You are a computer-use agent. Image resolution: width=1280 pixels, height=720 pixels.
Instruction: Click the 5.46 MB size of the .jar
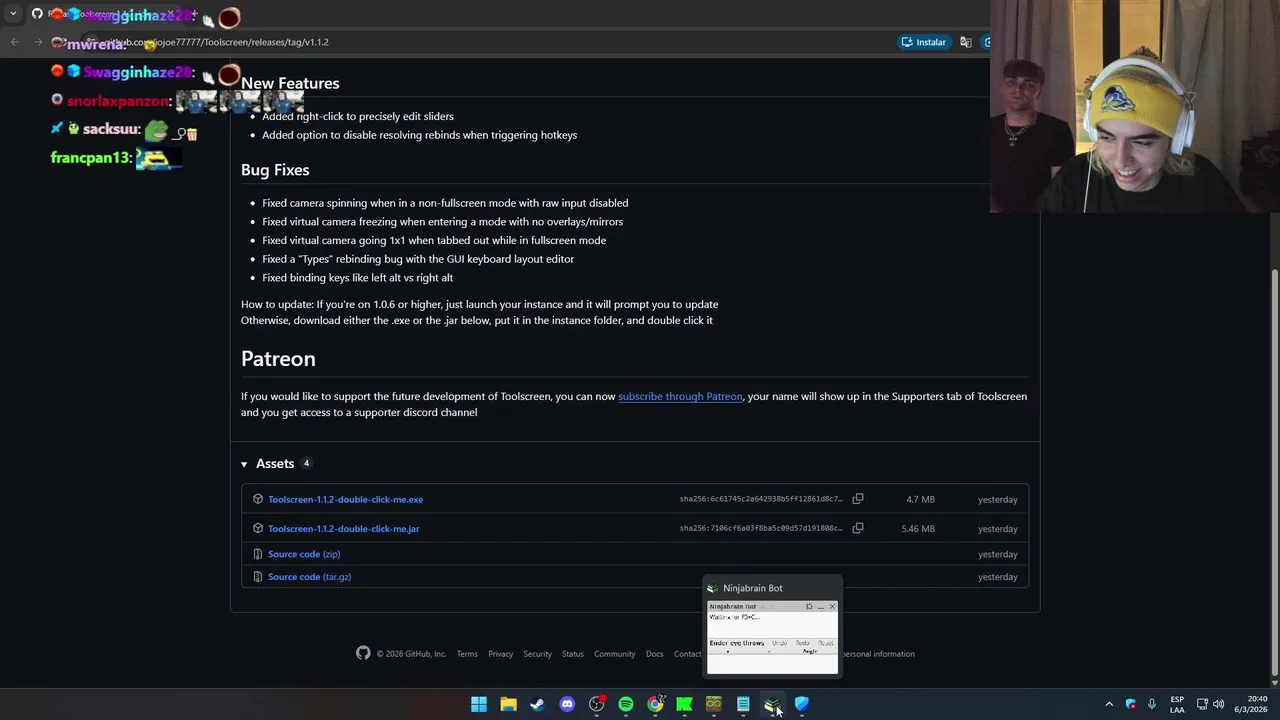[x=918, y=528]
